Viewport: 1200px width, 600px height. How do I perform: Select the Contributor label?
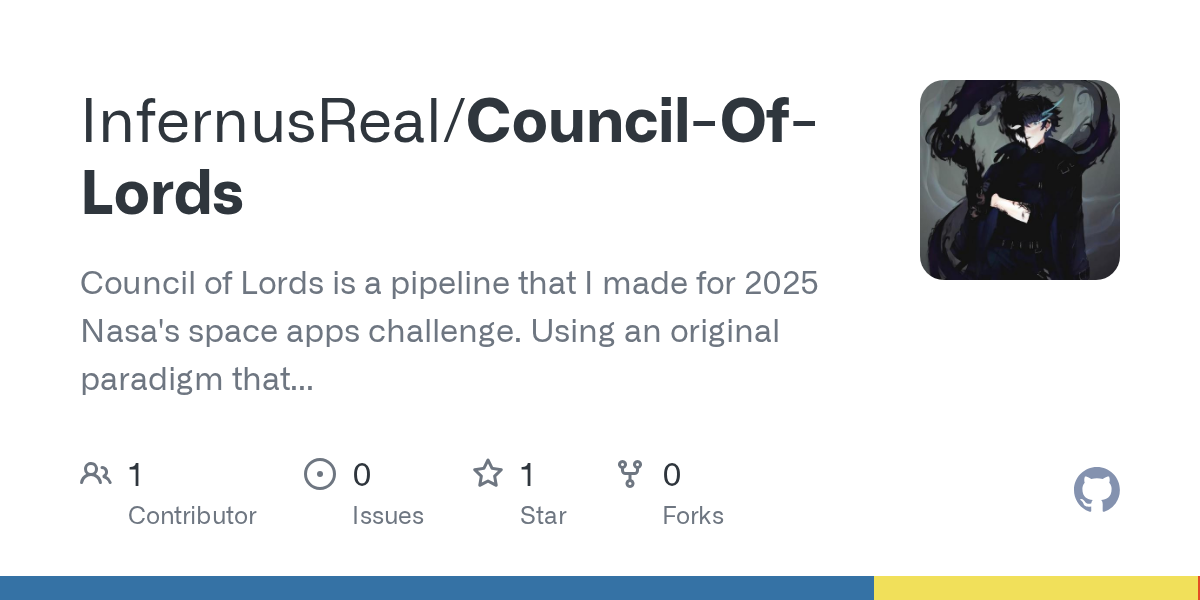pyautogui.click(x=192, y=516)
